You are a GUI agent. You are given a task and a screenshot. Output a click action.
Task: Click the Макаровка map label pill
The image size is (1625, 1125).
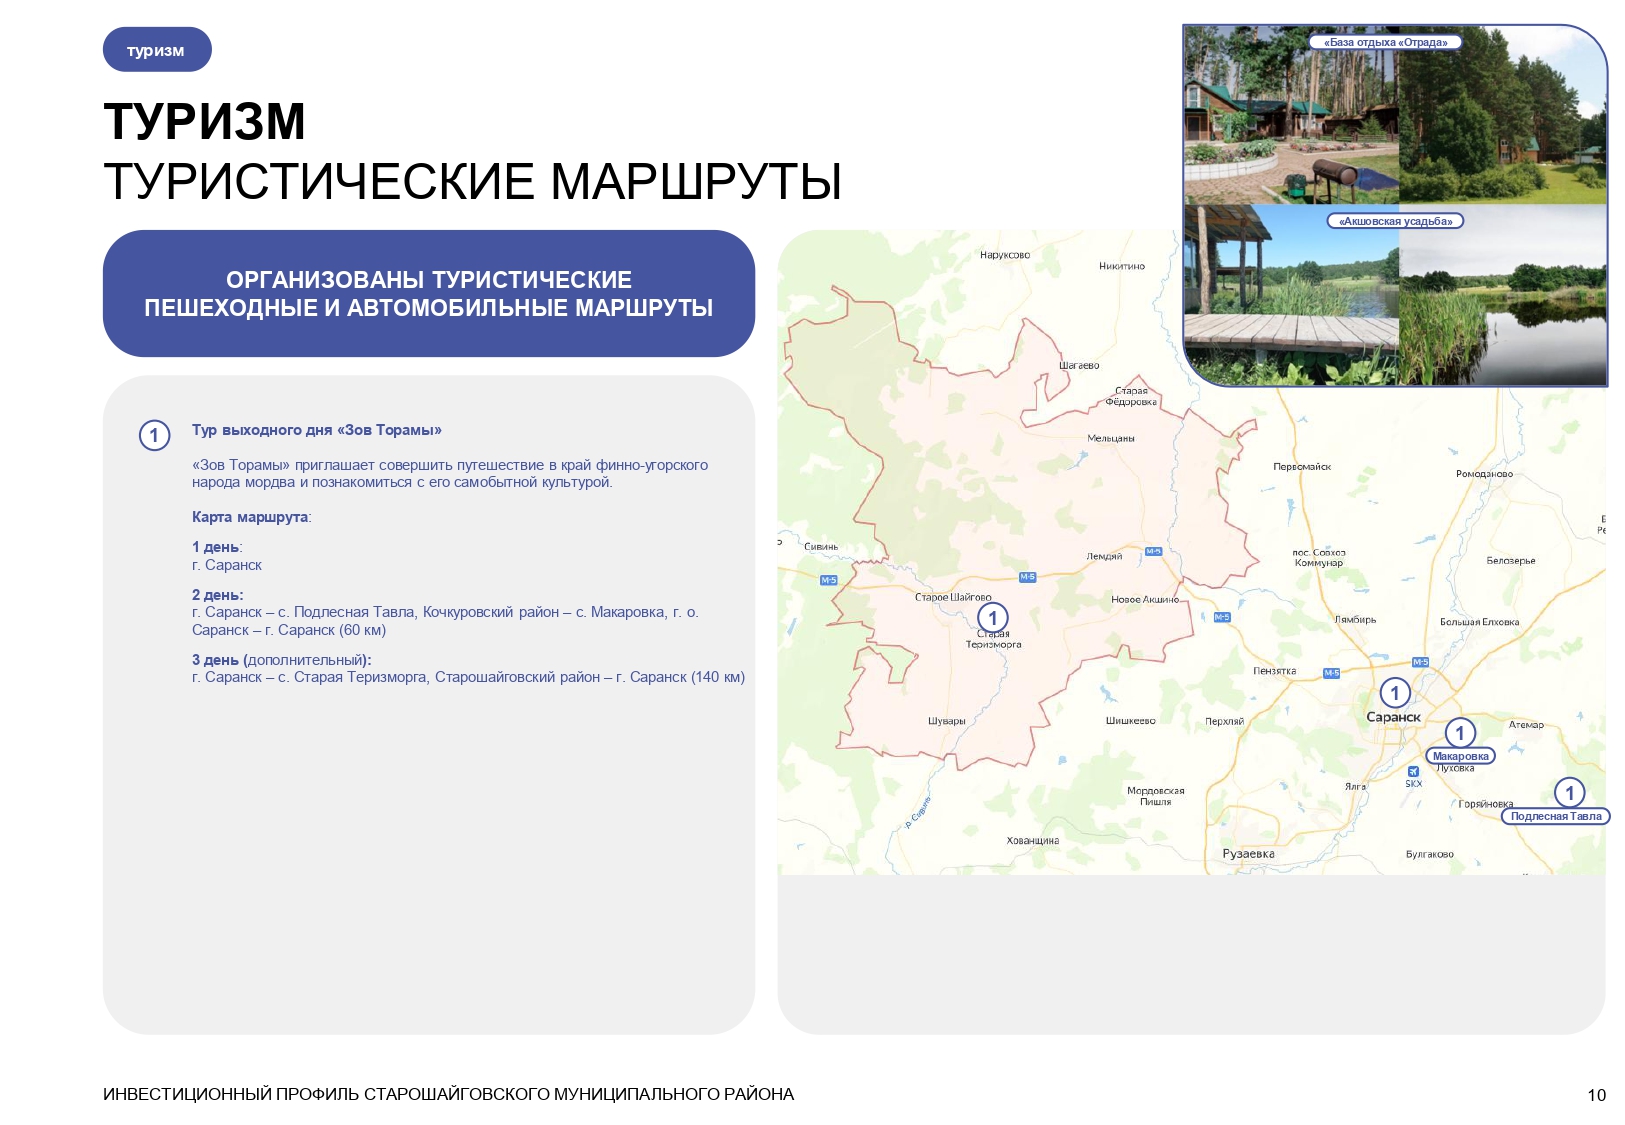[x=1460, y=756]
